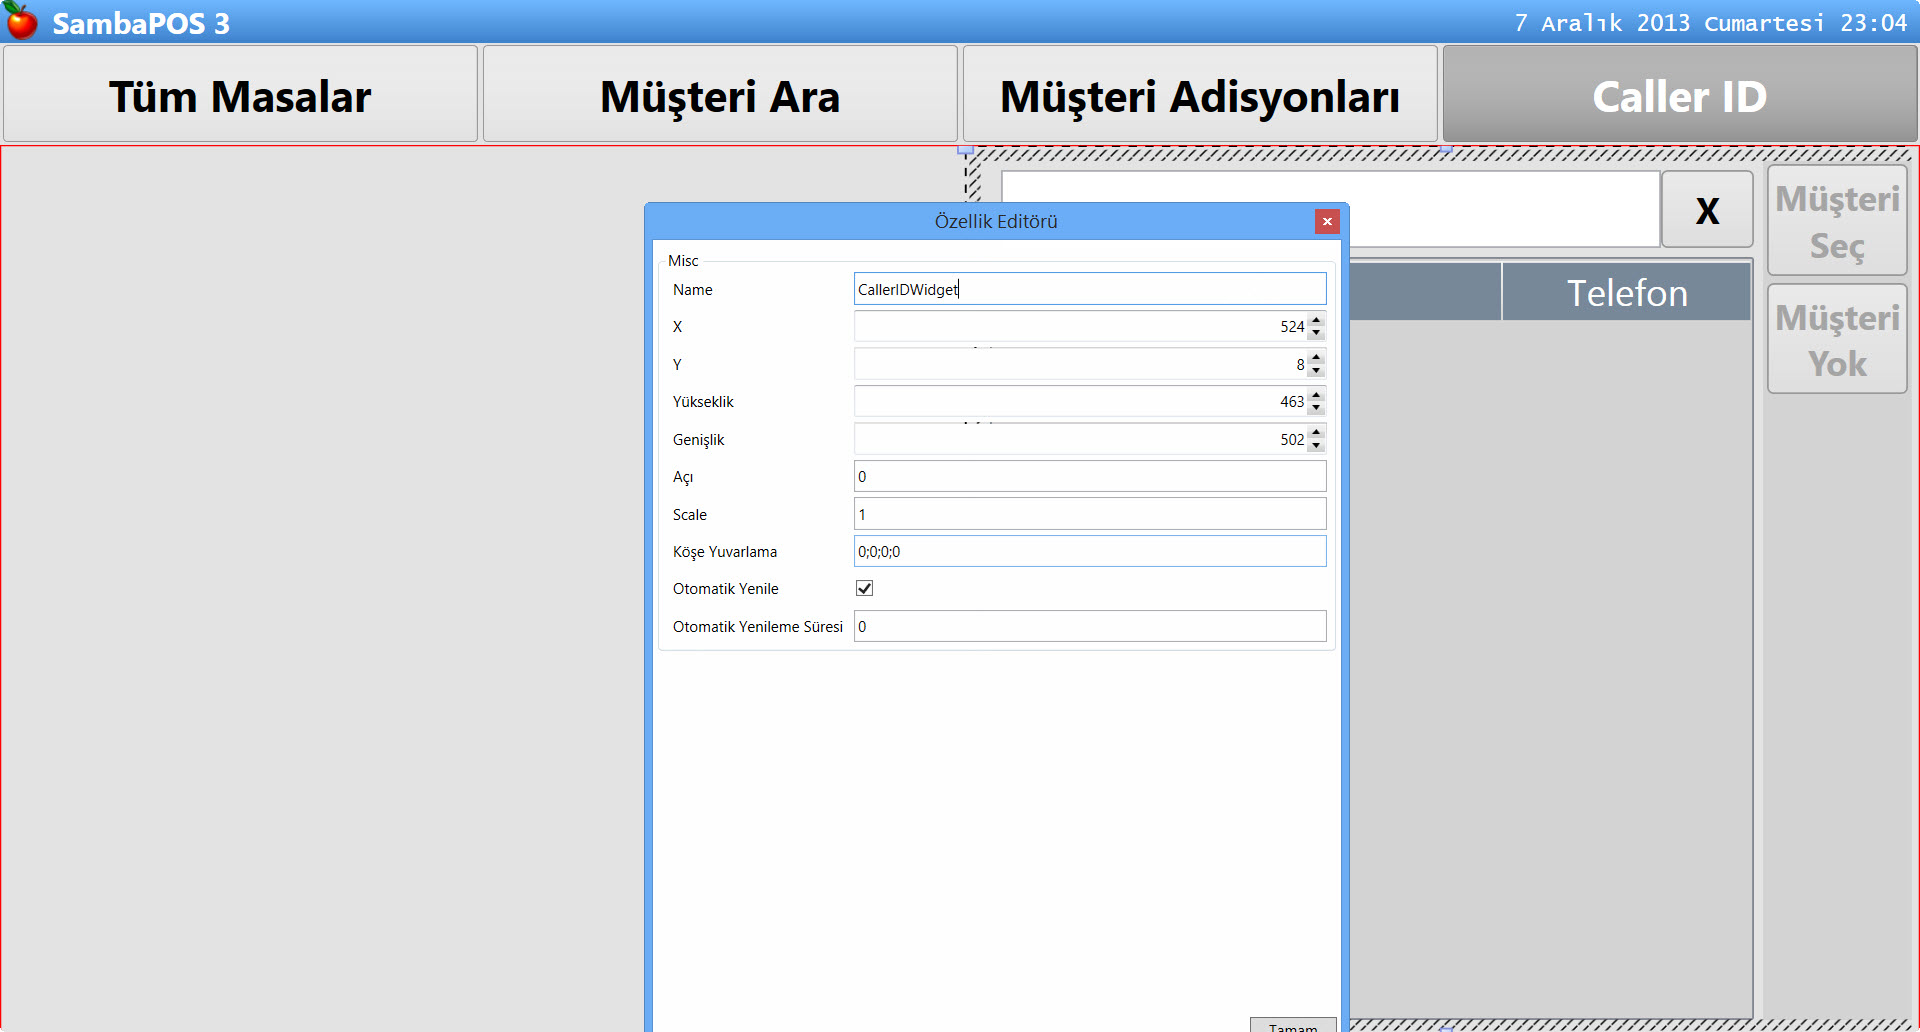Close the Özellik Editörü dialog
The width and height of the screenshot is (1920, 1032).
(1327, 222)
